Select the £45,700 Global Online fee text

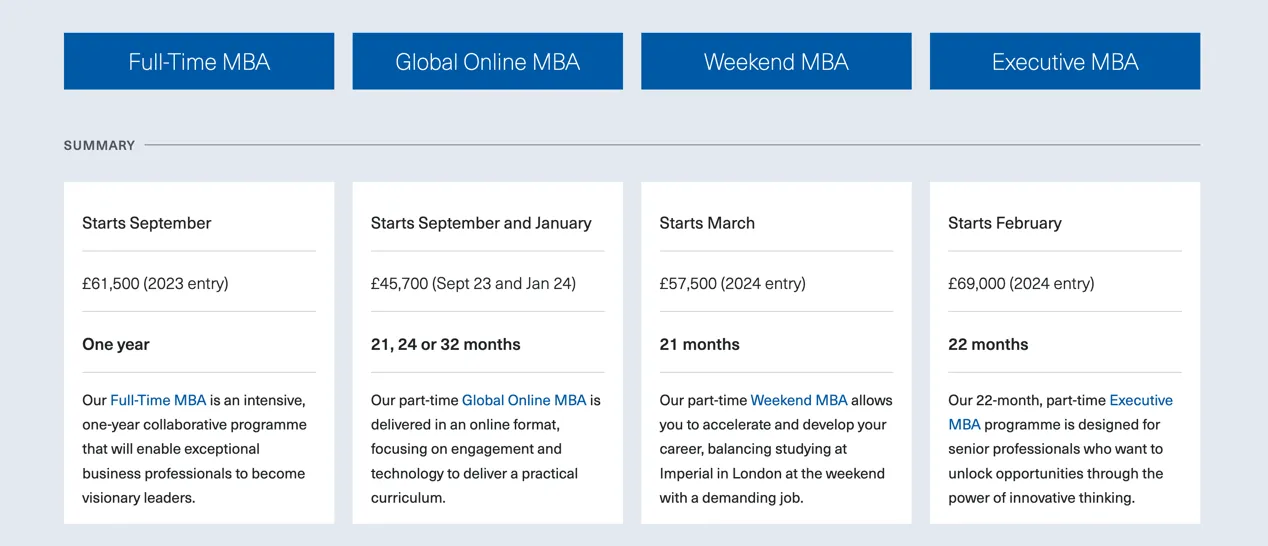pyautogui.click(x=473, y=283)
